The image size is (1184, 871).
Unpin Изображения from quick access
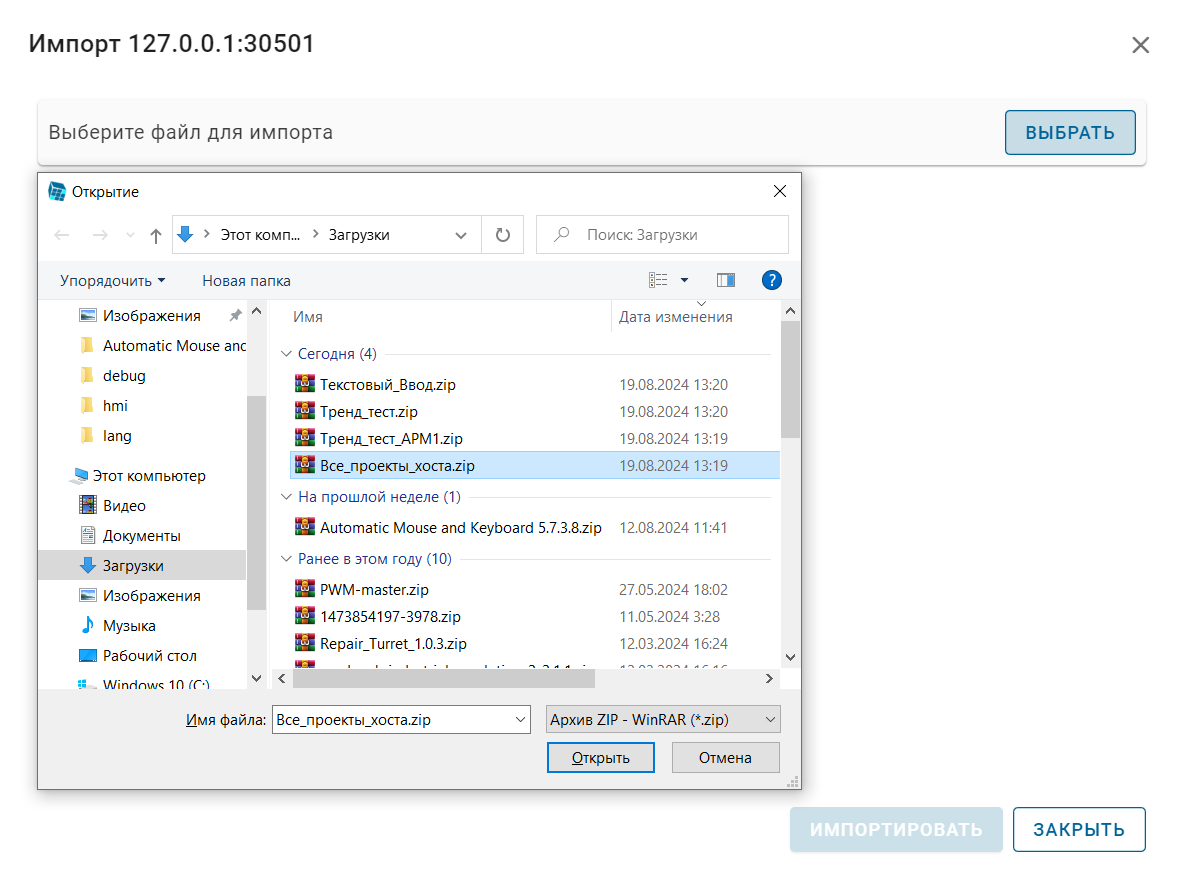pos(234,314)
